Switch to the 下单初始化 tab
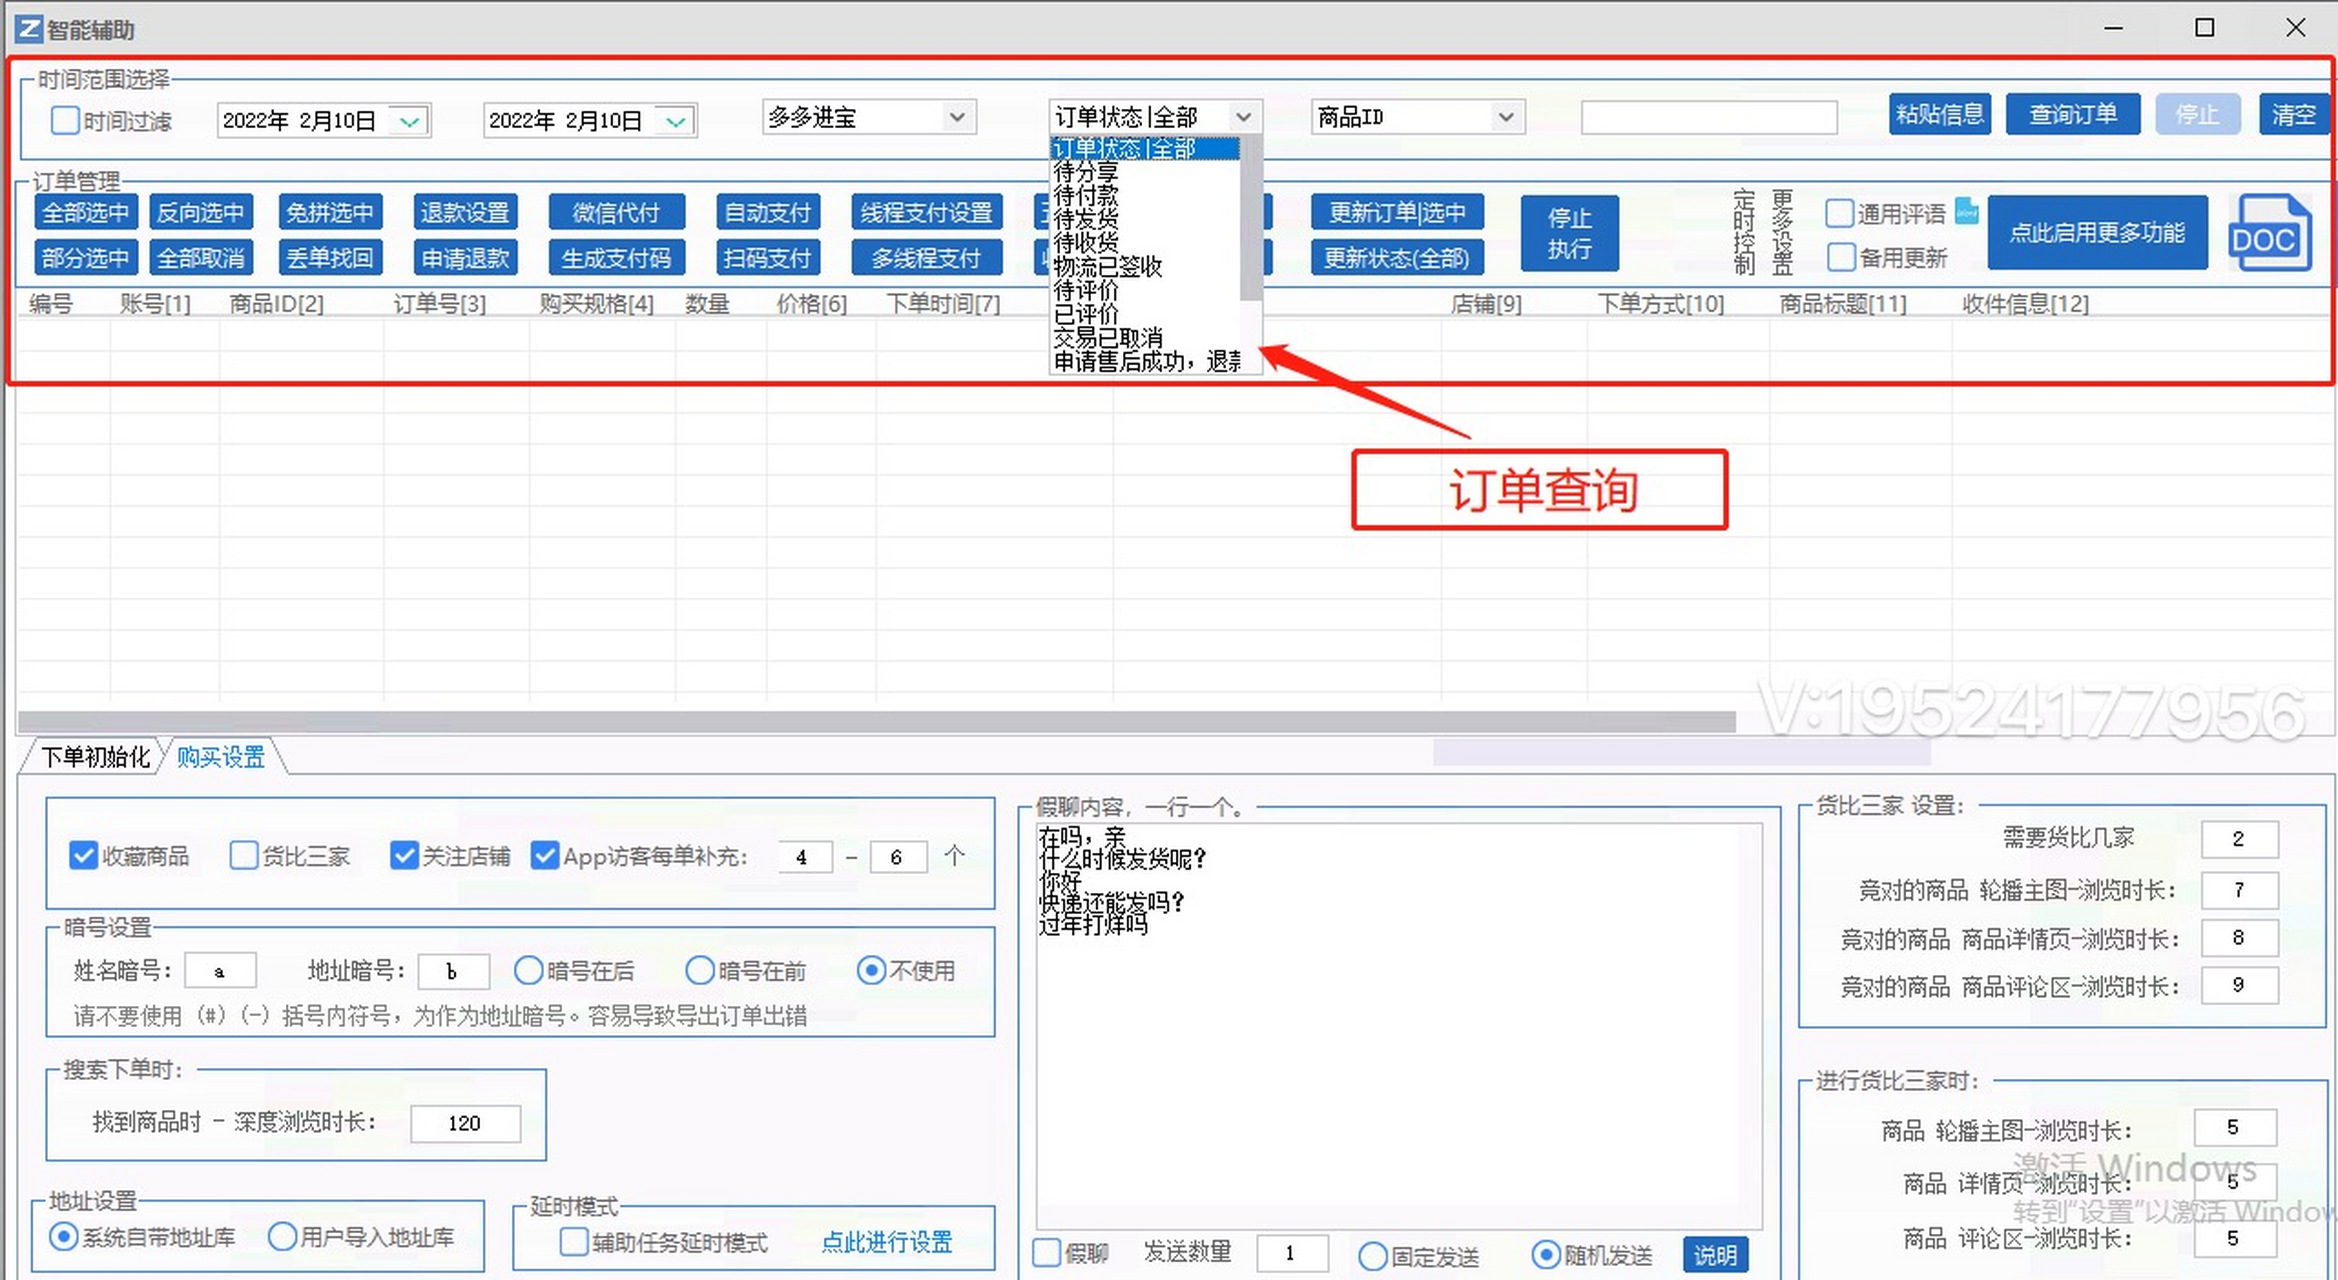The height and width of the screenshot is (1280, 2338). pyautogui.click(x=95, y=757)
